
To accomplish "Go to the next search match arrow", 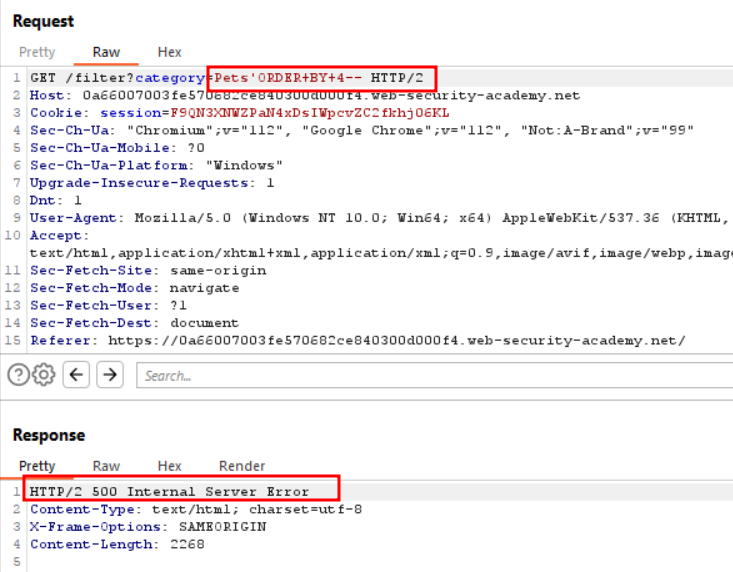I will tap(110, 374).
